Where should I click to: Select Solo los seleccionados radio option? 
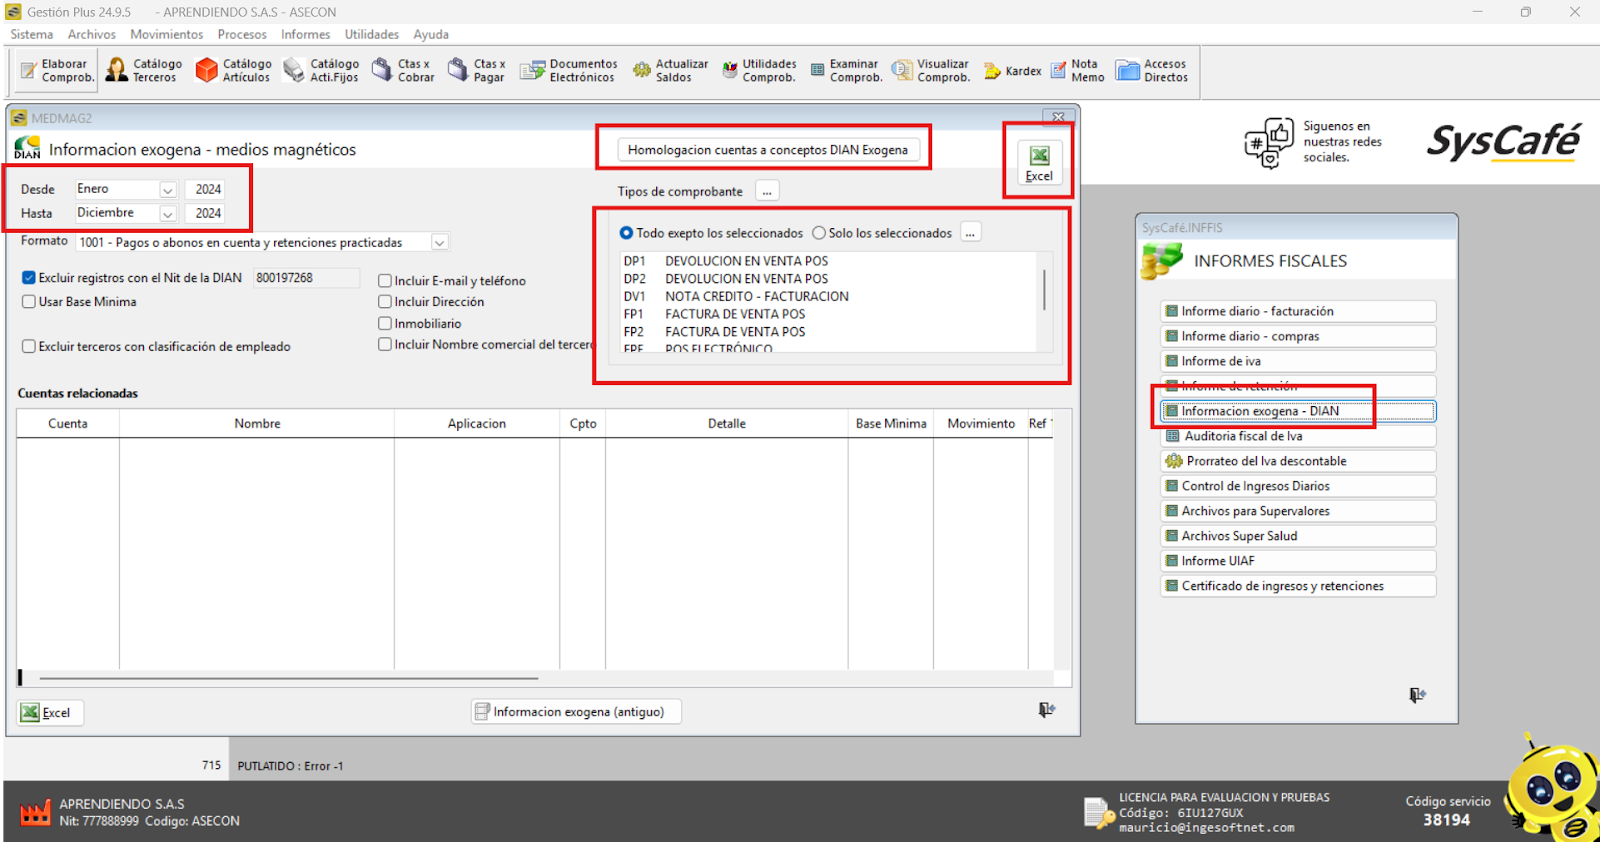[819, 233]
